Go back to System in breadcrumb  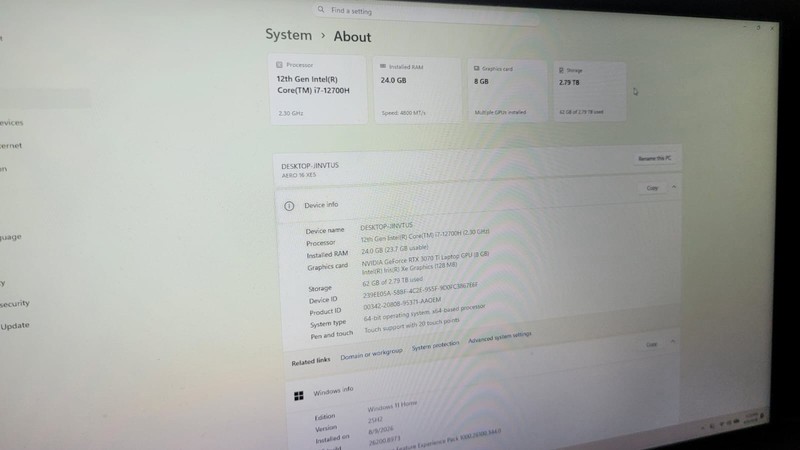click(x=288, y=35)
